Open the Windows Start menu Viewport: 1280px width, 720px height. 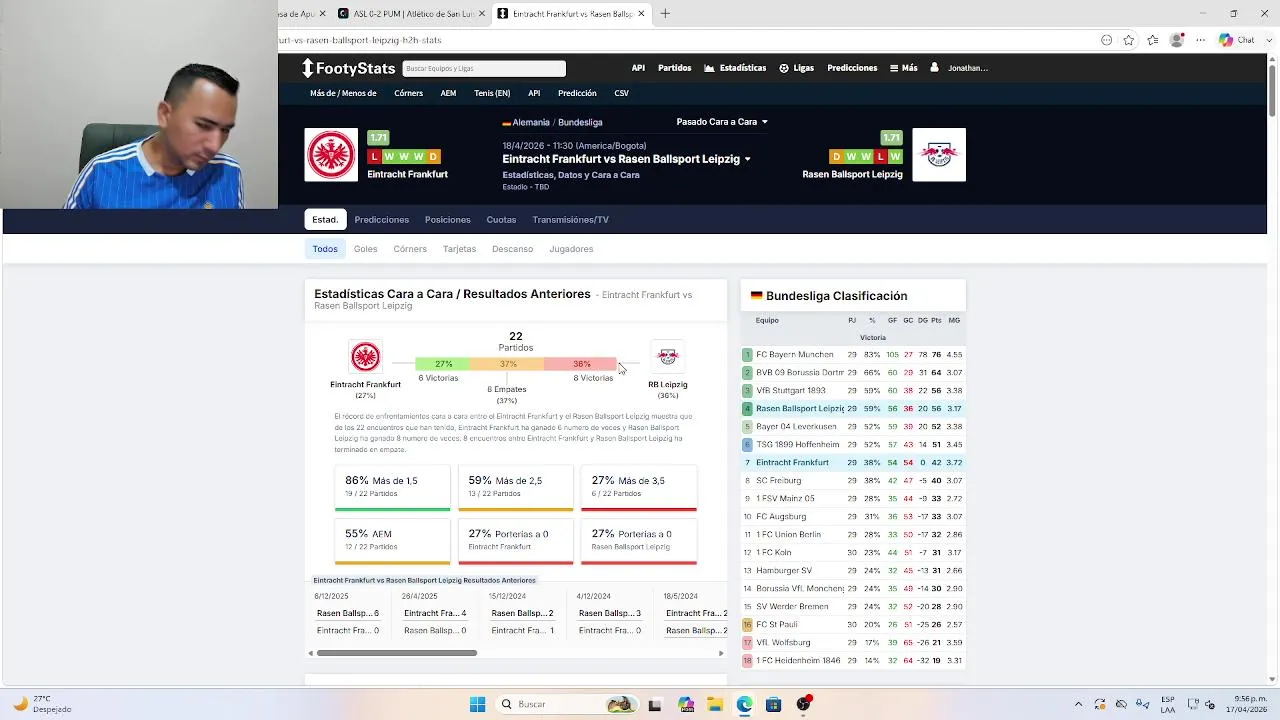point(477,704)
